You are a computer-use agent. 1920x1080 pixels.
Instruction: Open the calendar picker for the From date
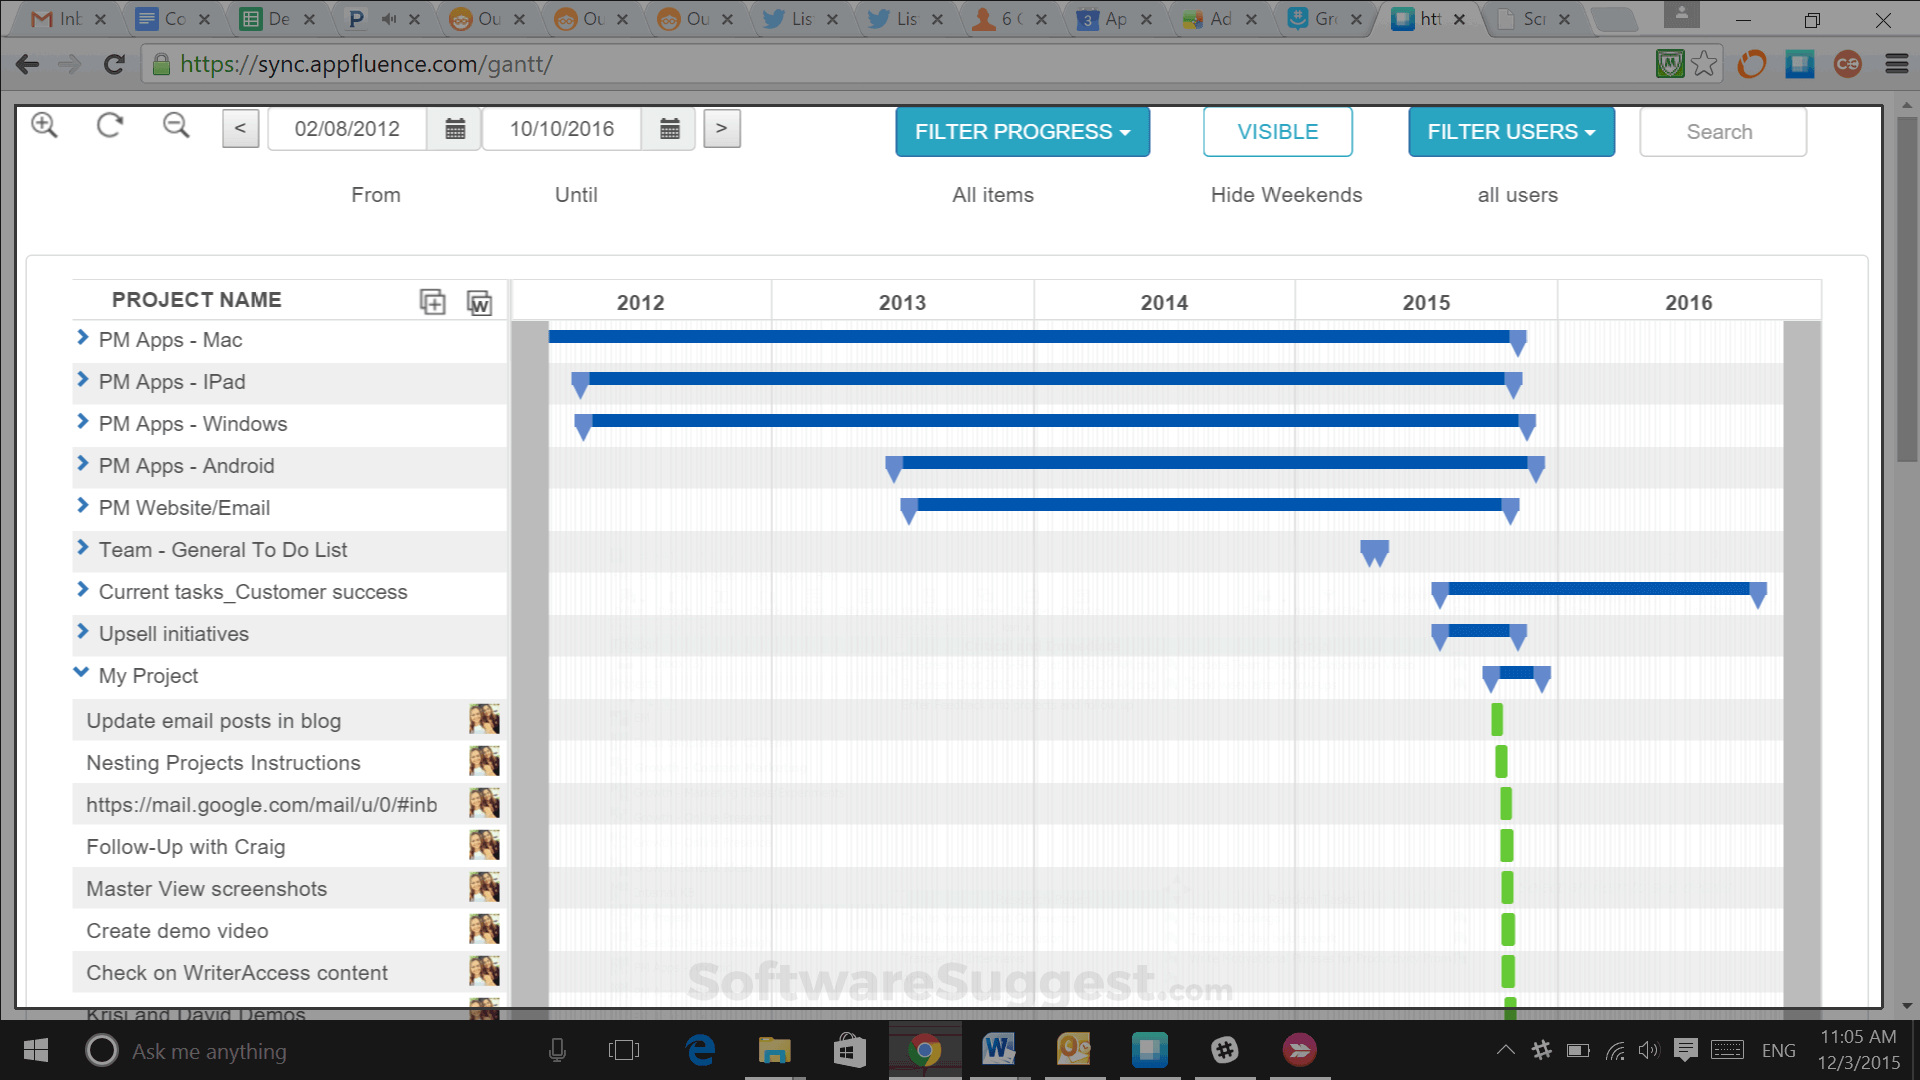click(455, 128)
